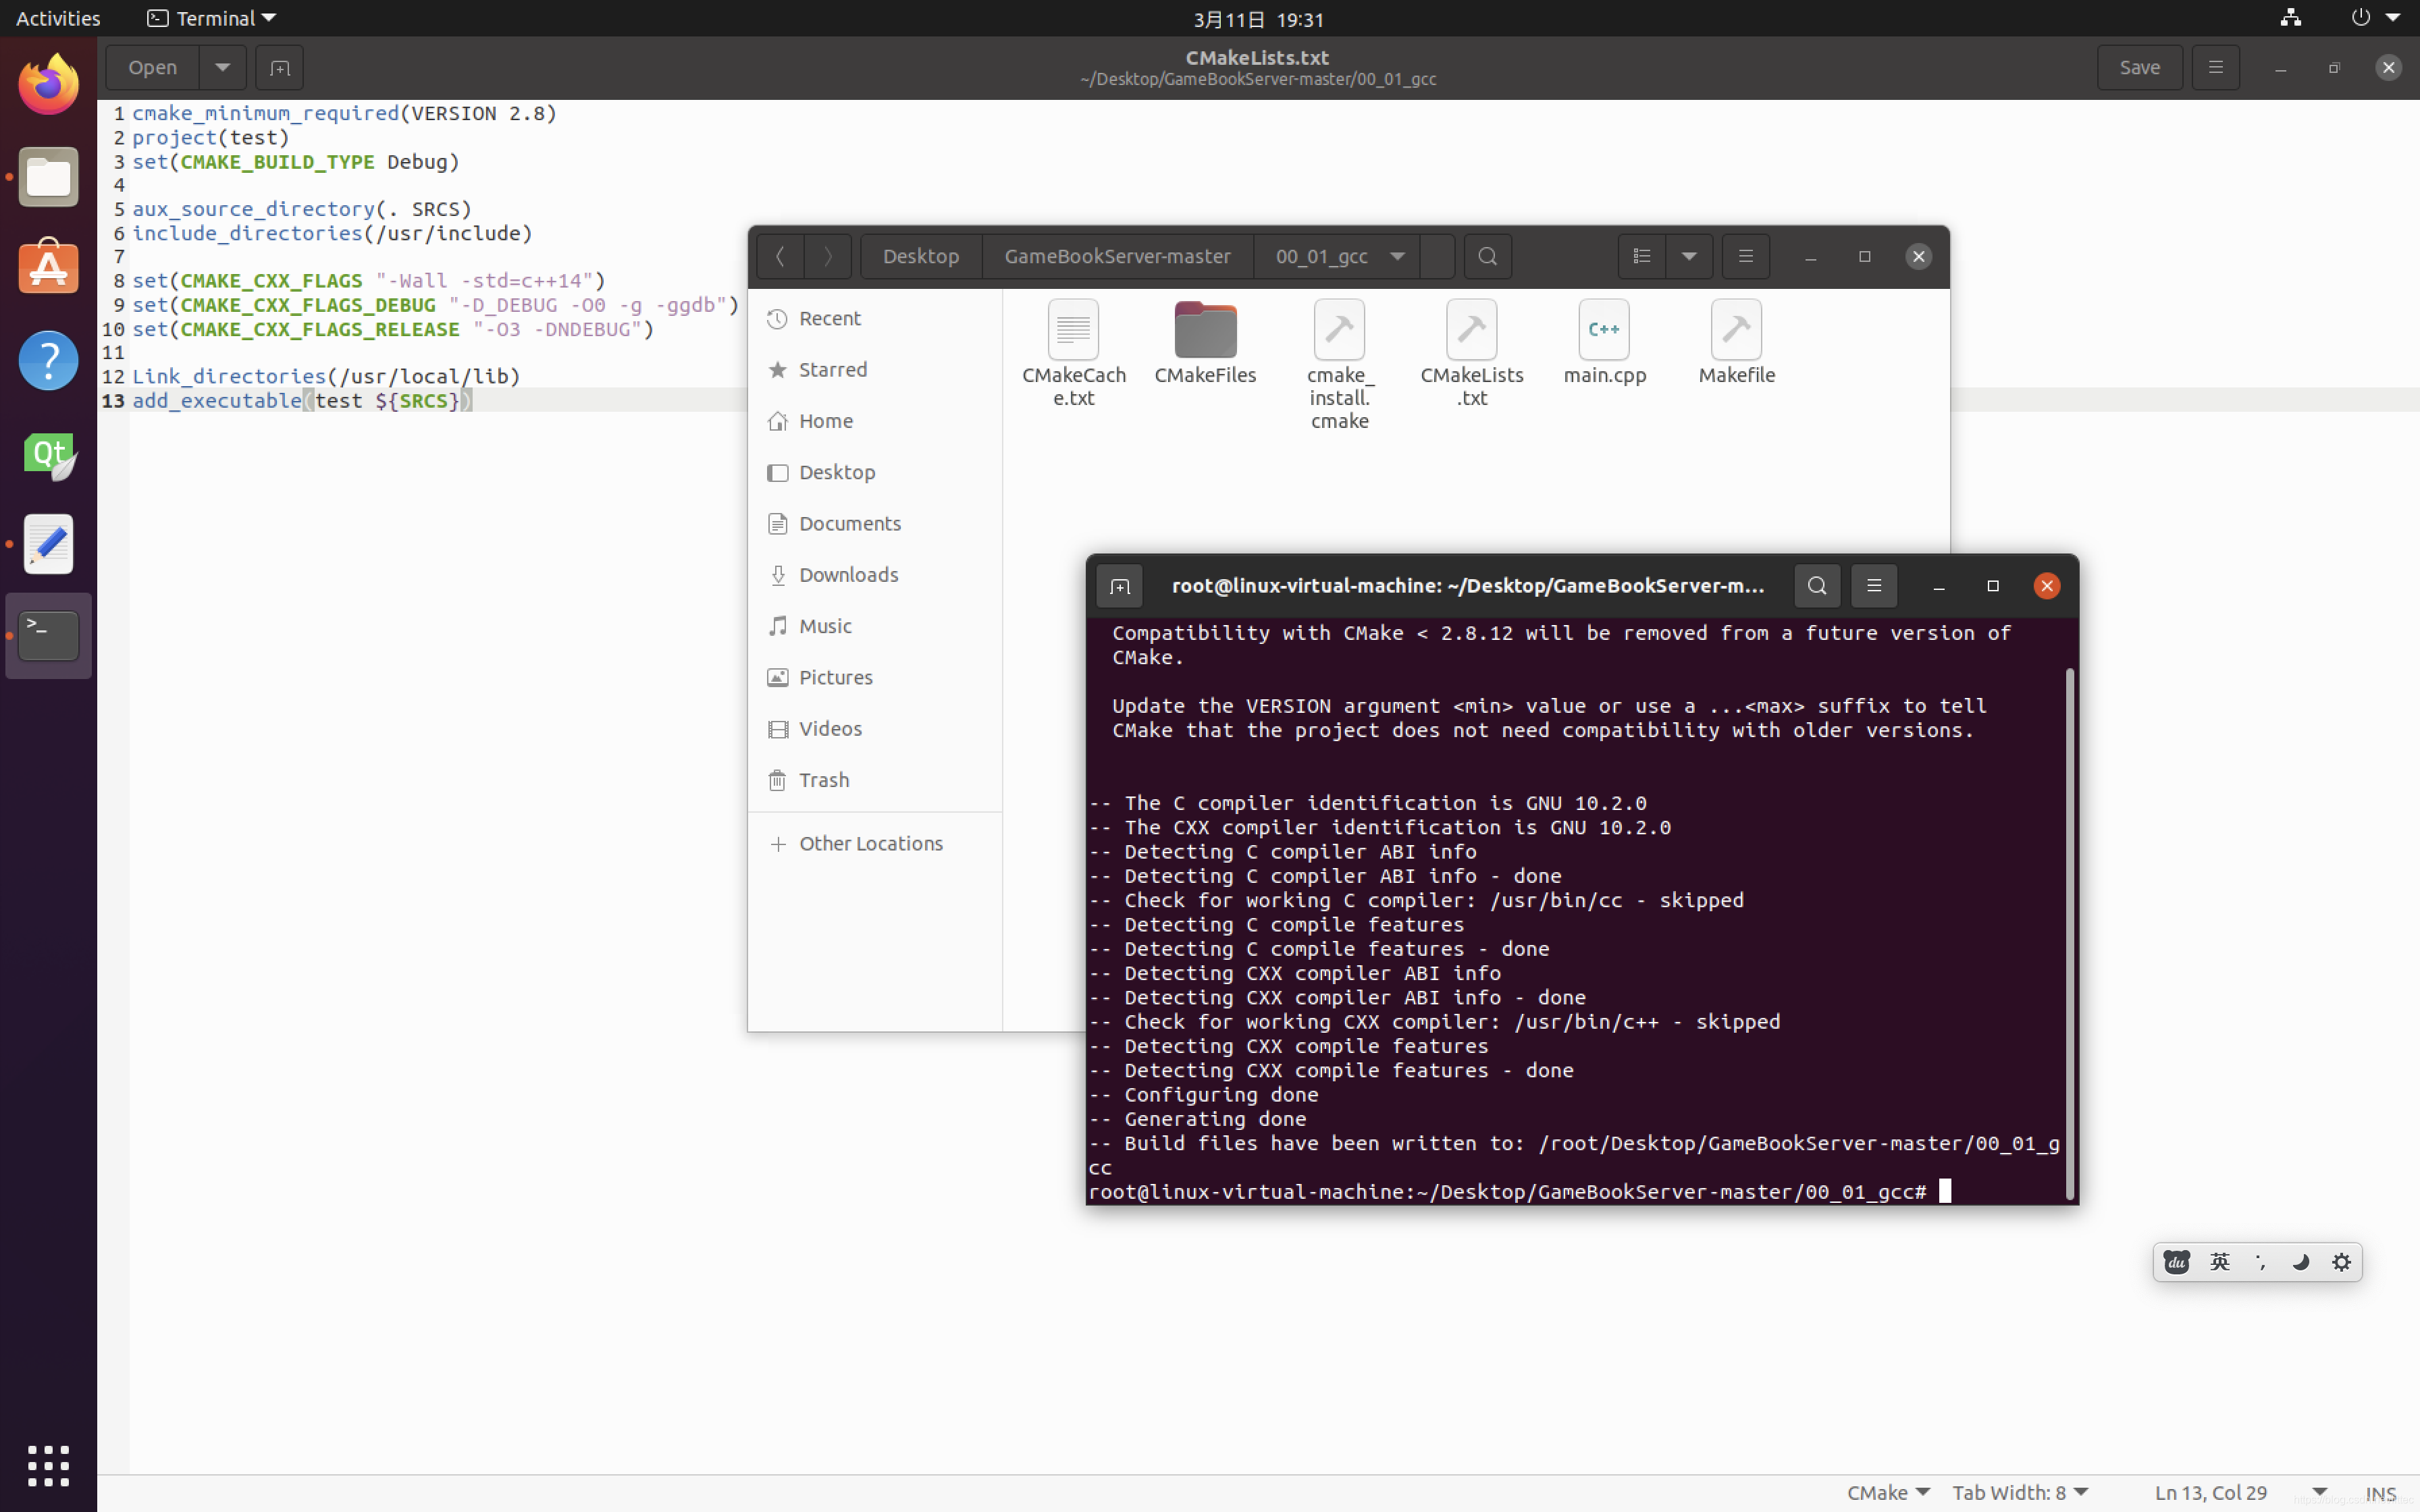Go to Desktop in path bar

pos(921,257)
